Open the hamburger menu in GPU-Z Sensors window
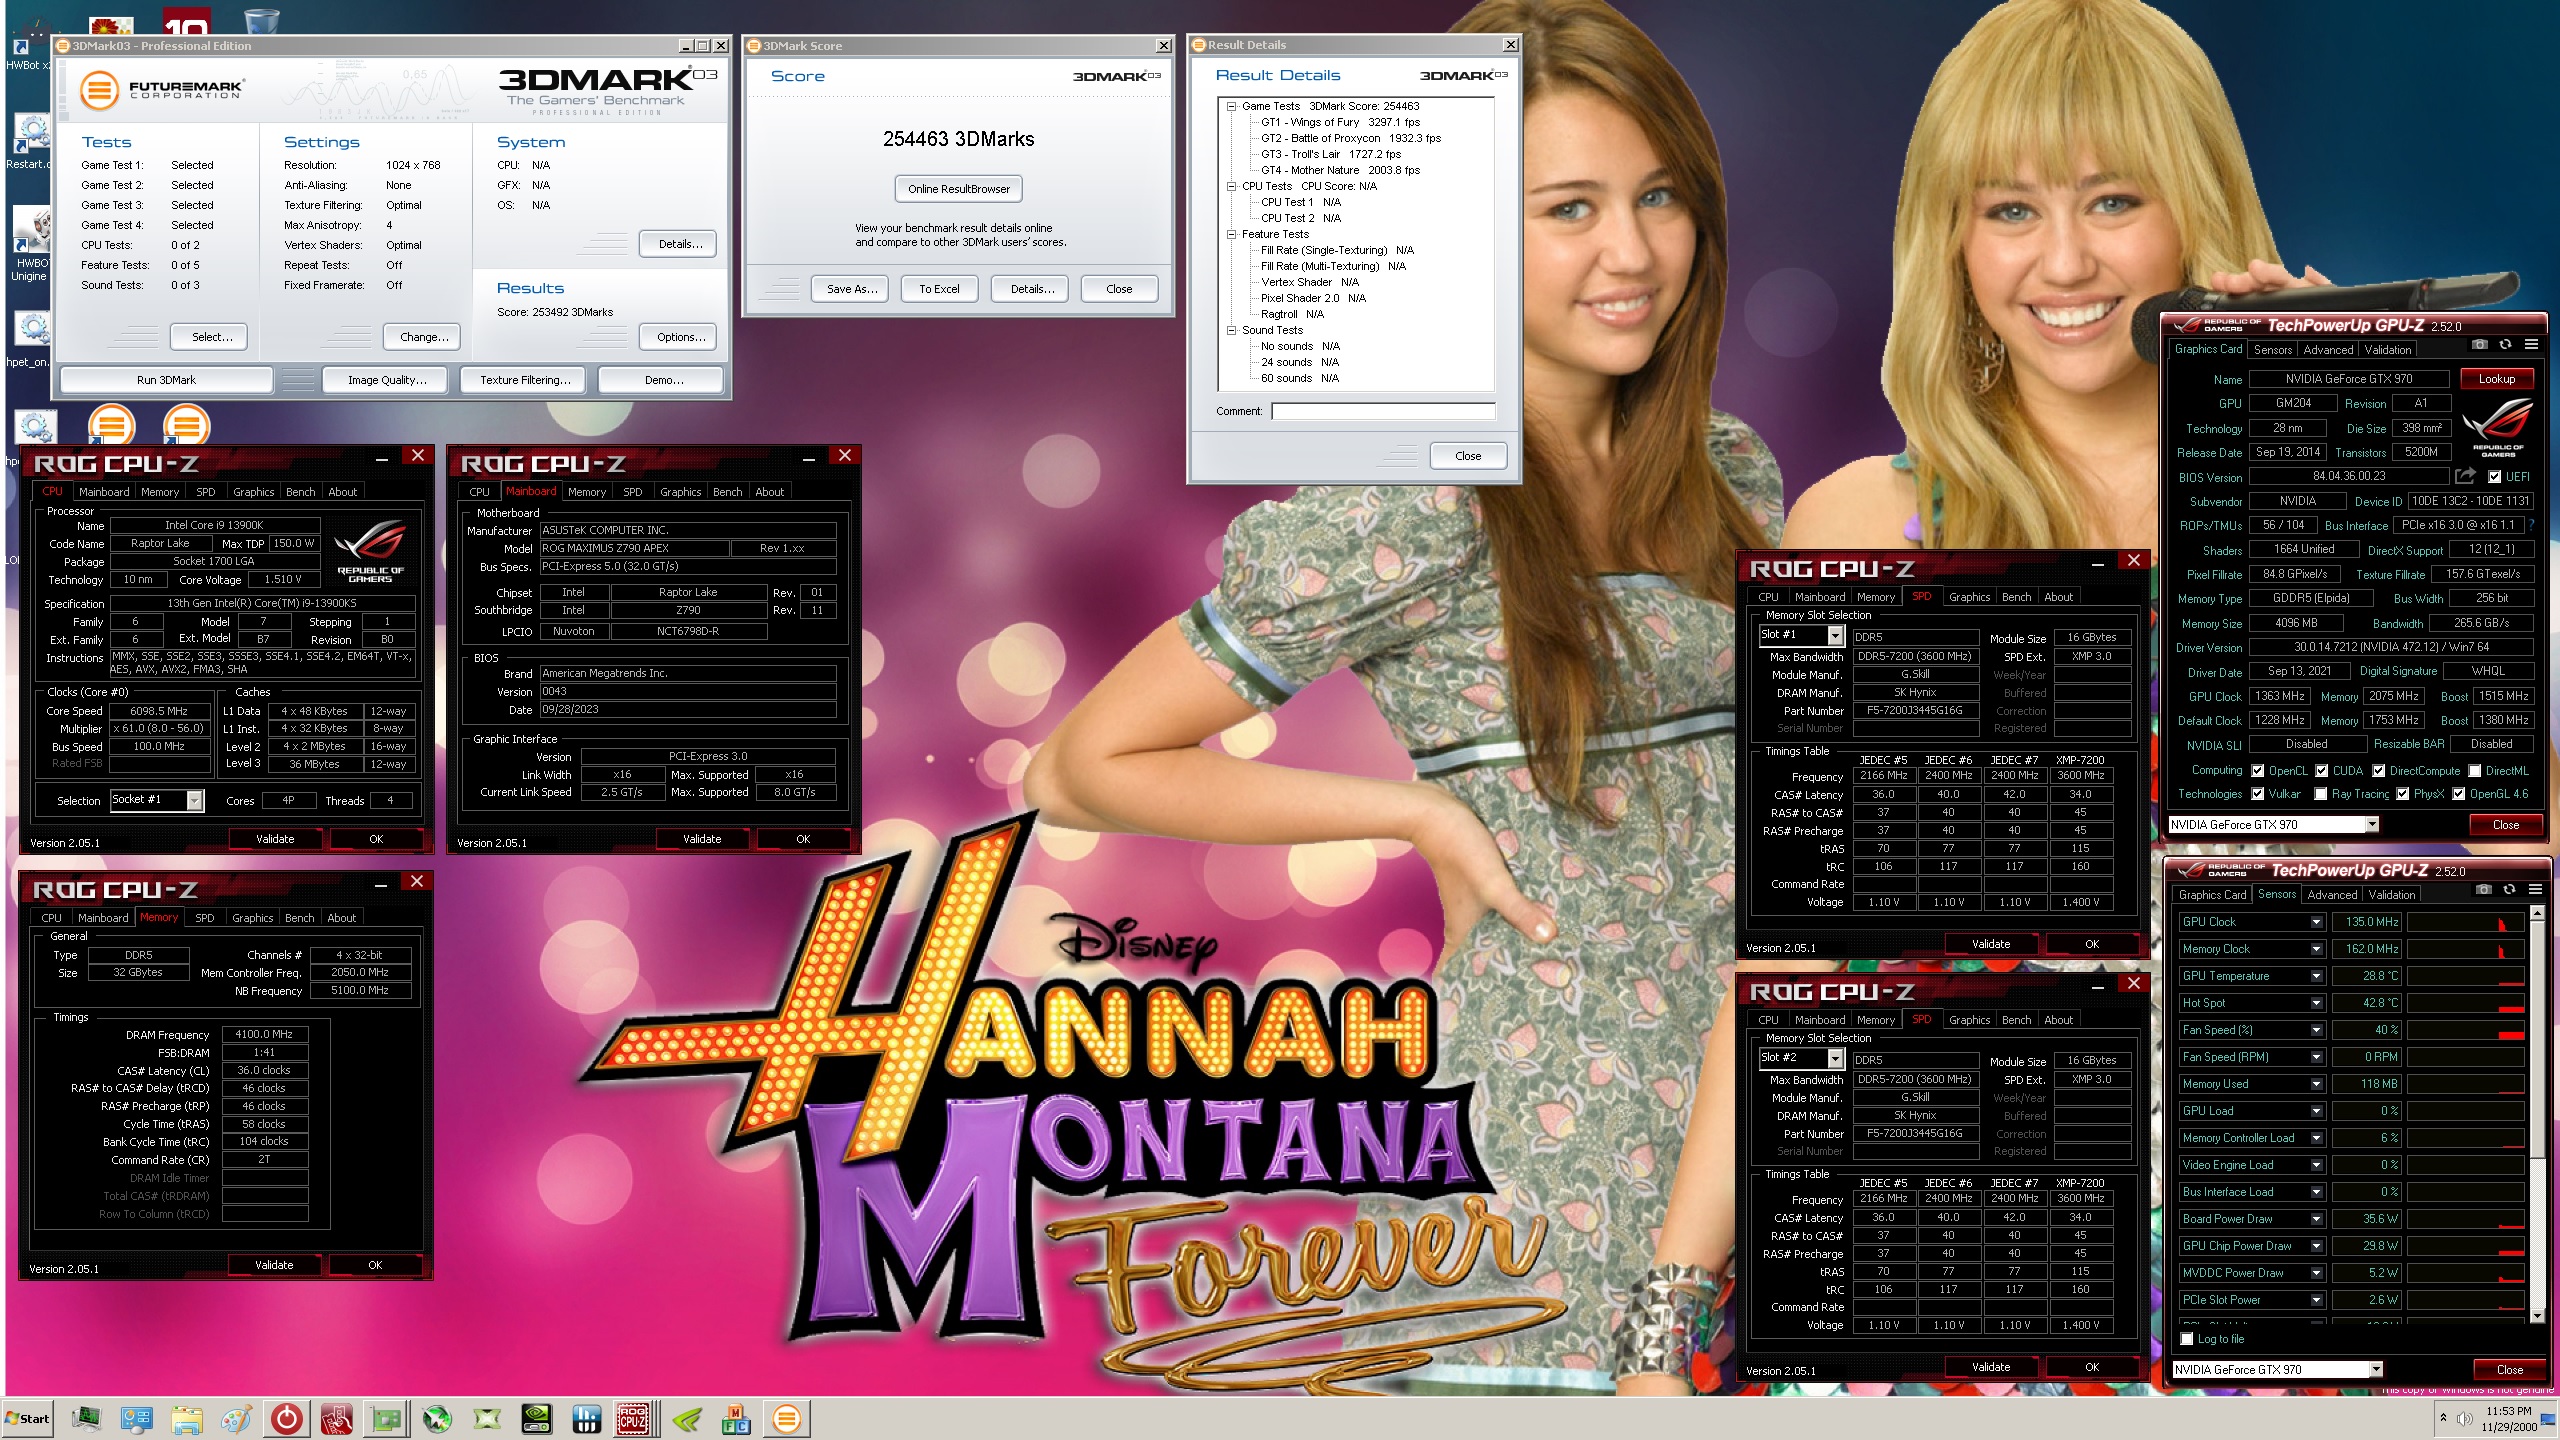Viewport: 2560px width, 1440px height. pyautogui.click(x=2535, y=889)
